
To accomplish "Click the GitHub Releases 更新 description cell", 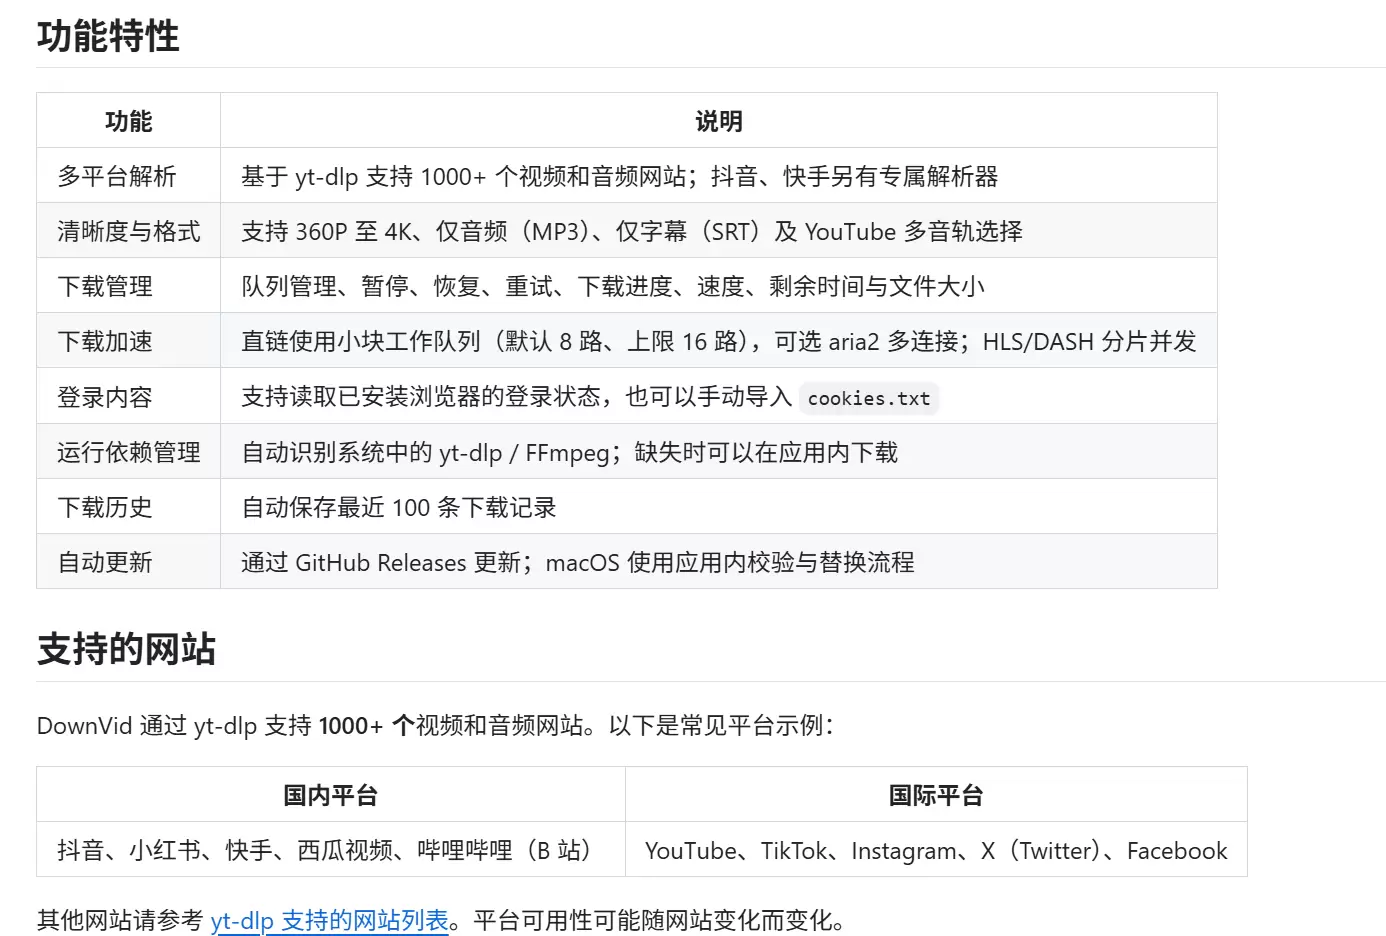I will (x=719, y=562).
